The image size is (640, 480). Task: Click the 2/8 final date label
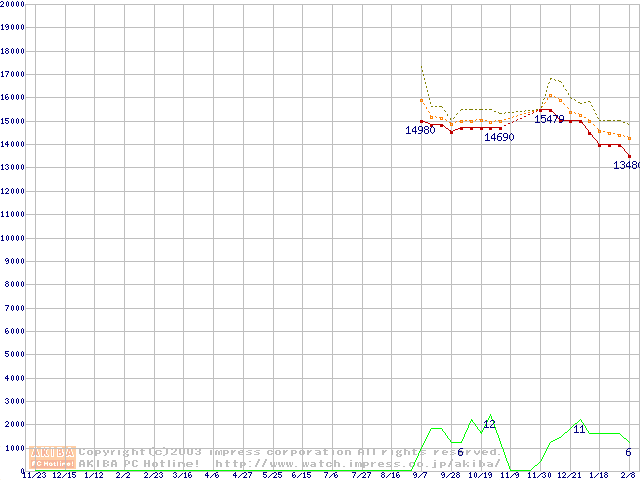point(629,475)
